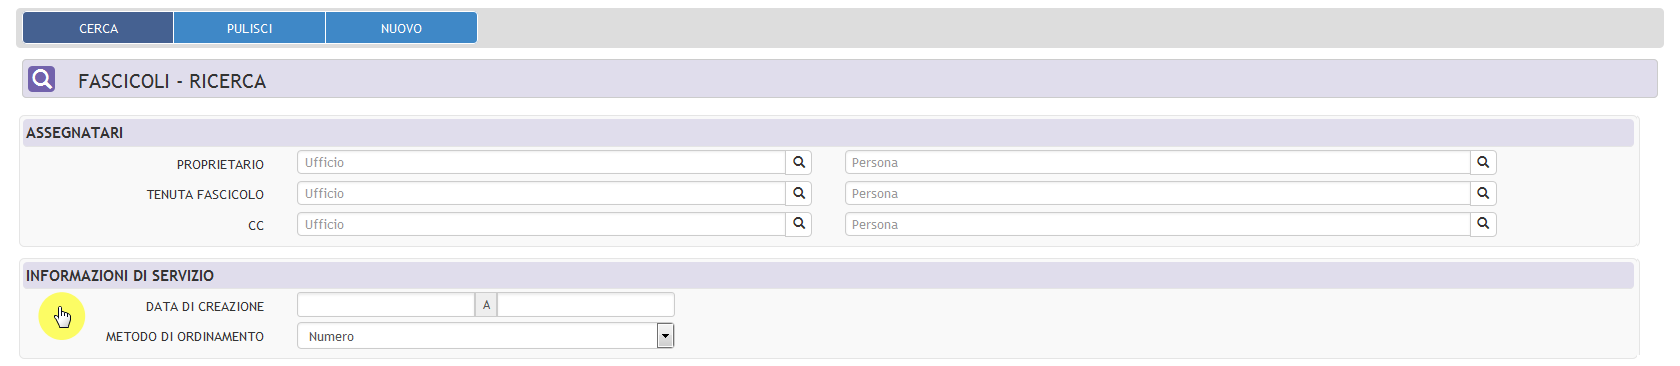Focus the Proprietario Ufficio input field

click(542, 162)
